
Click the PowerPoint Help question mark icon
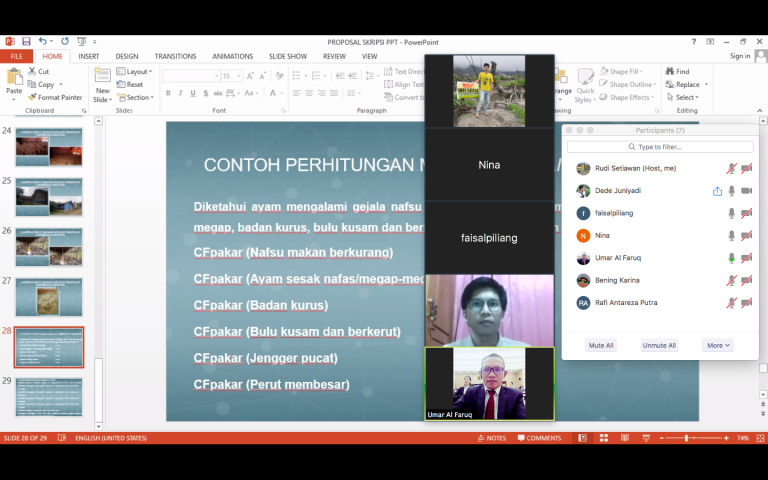[694, 42]
